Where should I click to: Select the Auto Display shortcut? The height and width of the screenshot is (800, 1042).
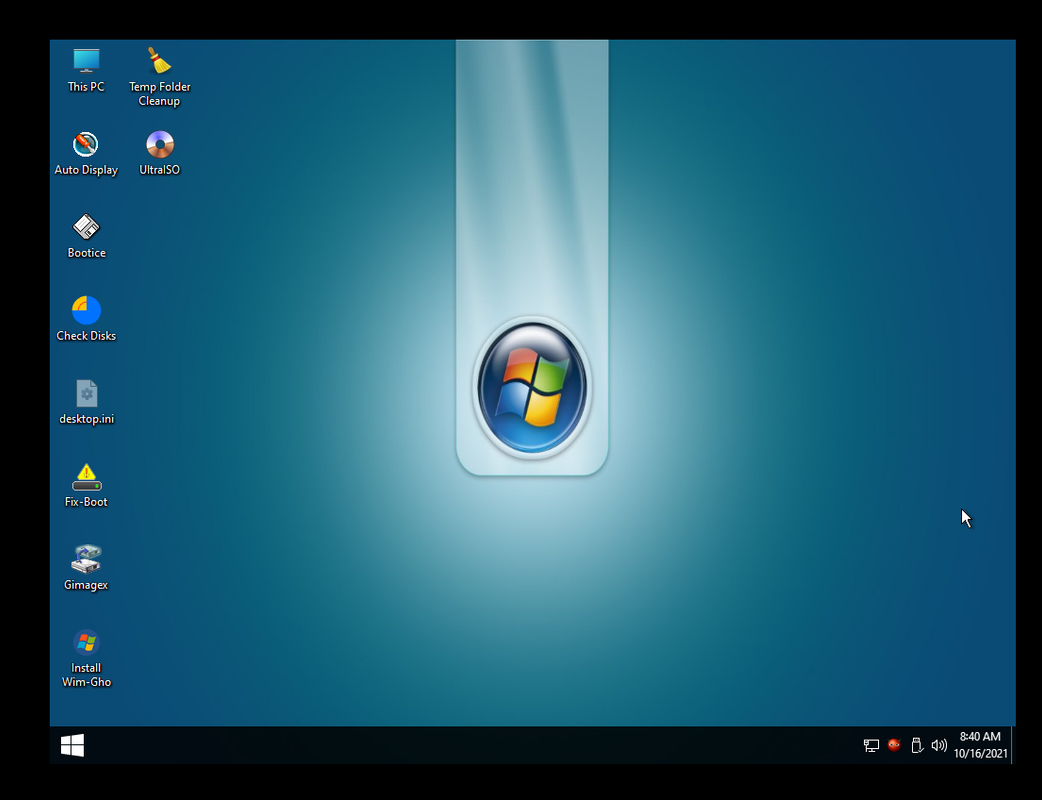(86, 144)
